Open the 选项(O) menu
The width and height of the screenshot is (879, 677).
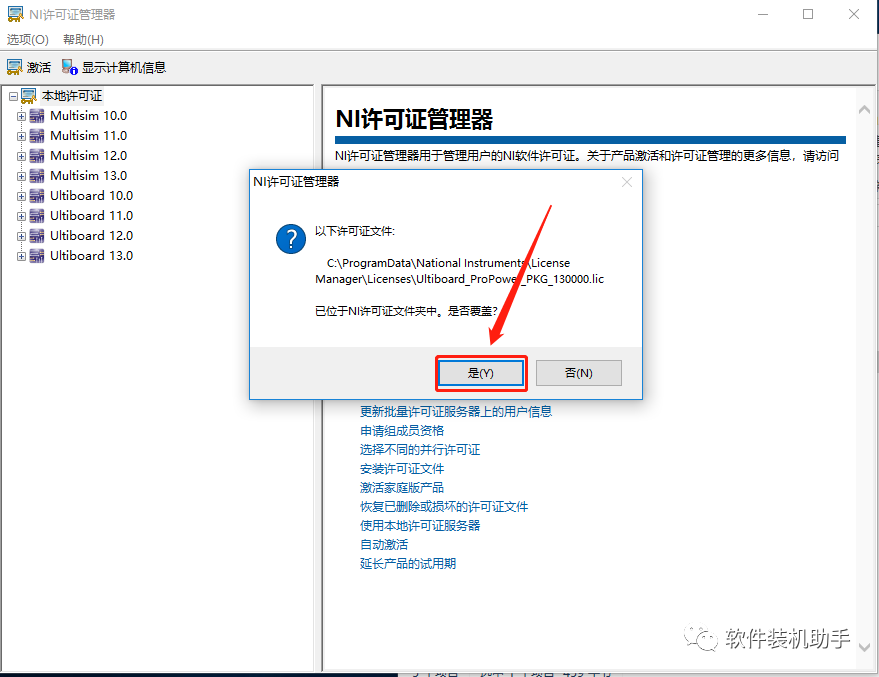[x=28, y=40]
